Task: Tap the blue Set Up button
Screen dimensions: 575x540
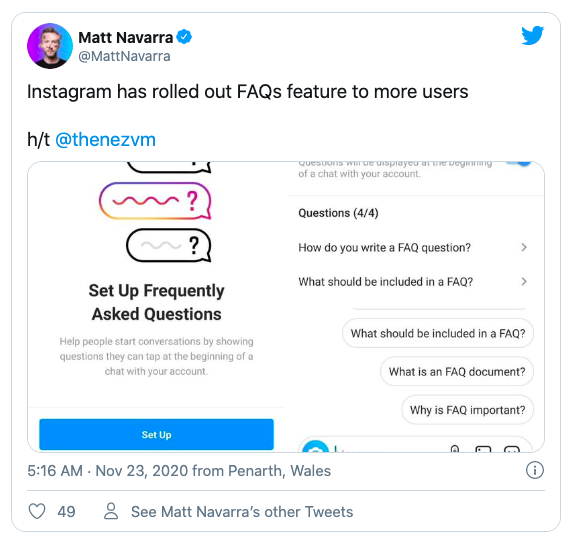Action: (157, 434)
